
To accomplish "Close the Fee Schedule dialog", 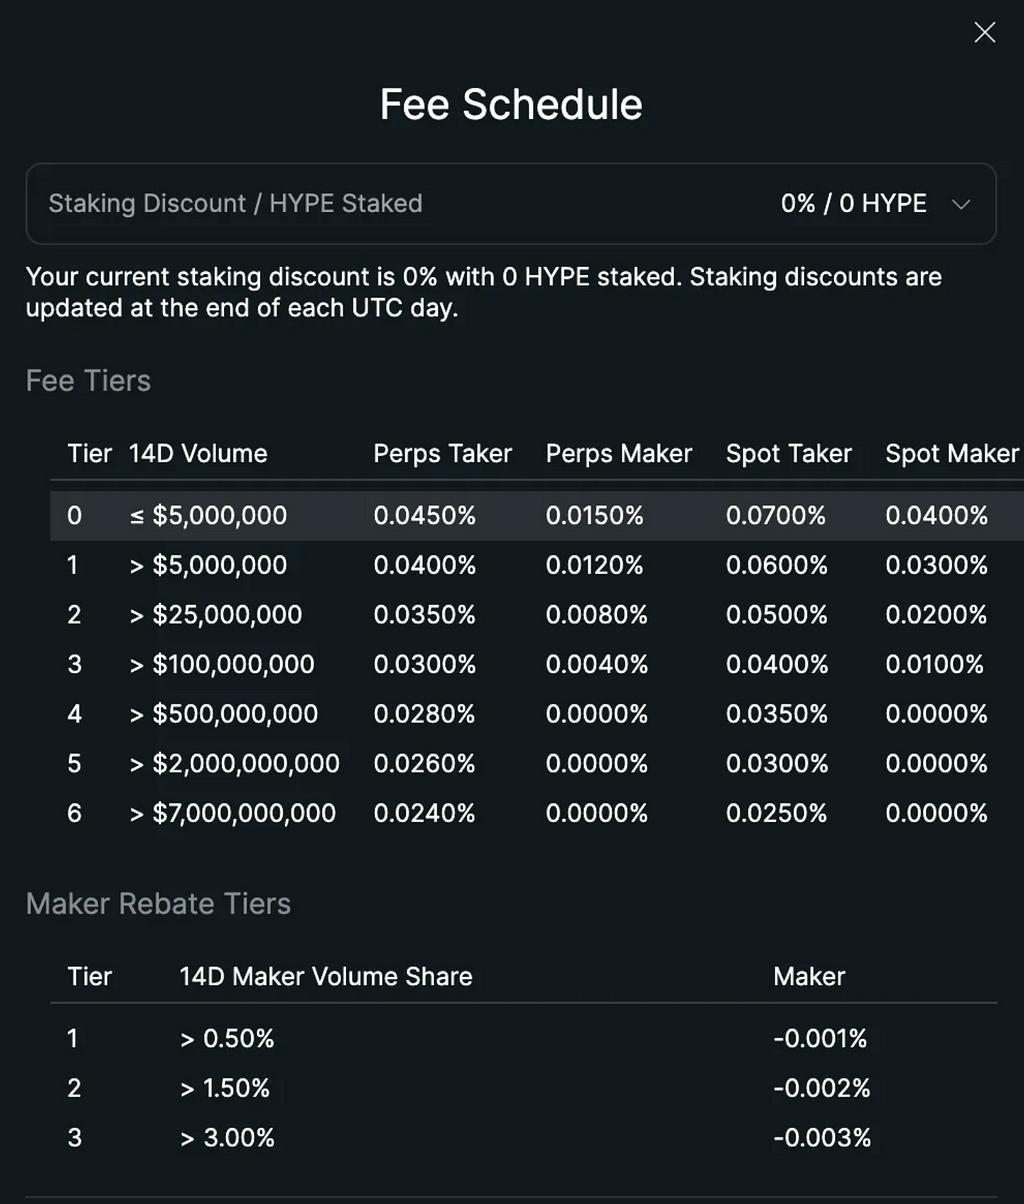I will (x=984, y=33).
